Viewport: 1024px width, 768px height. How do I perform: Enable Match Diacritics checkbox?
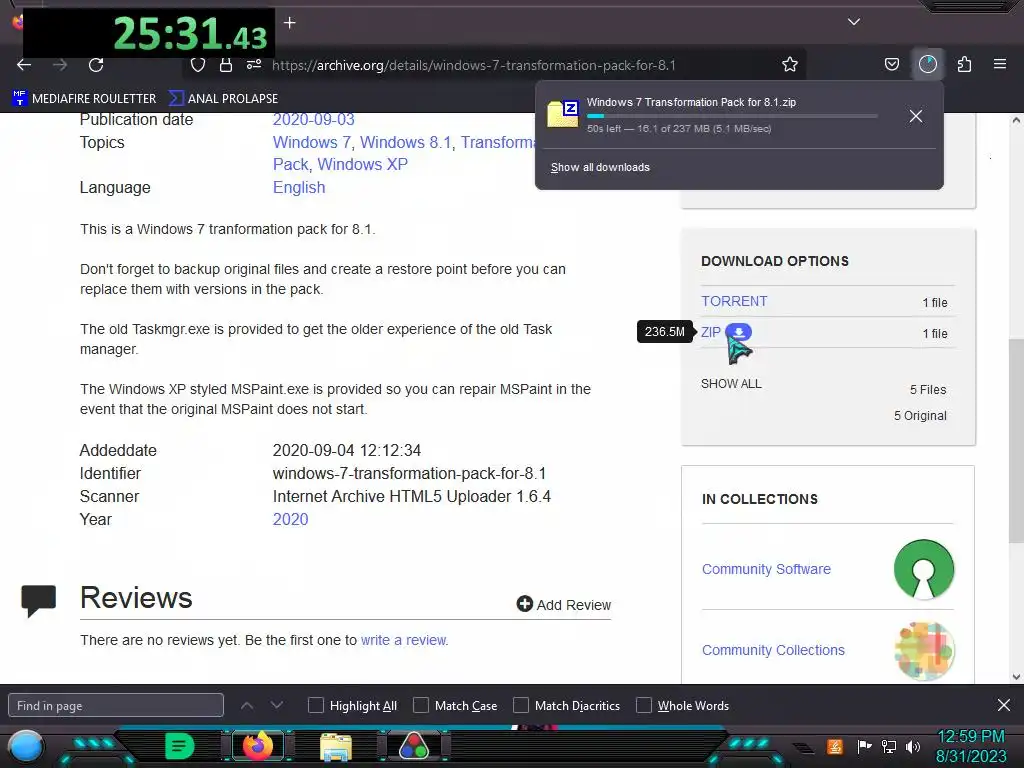520,705
